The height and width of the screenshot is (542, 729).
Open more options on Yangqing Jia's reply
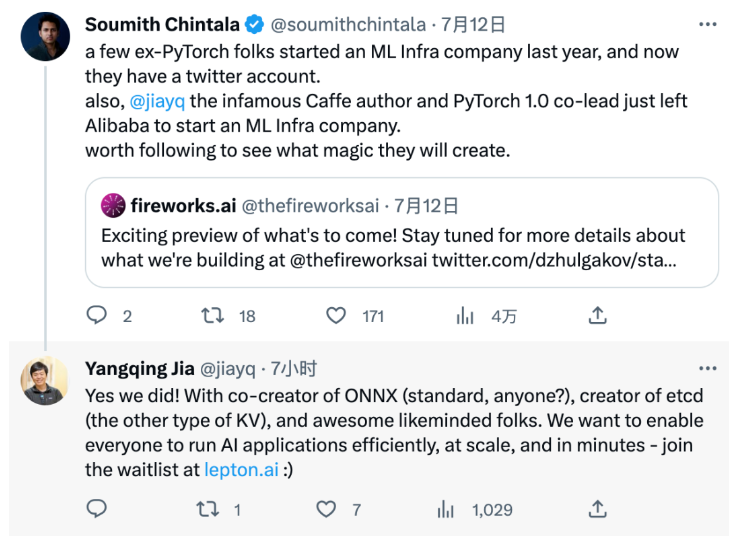tap(708, 368)
